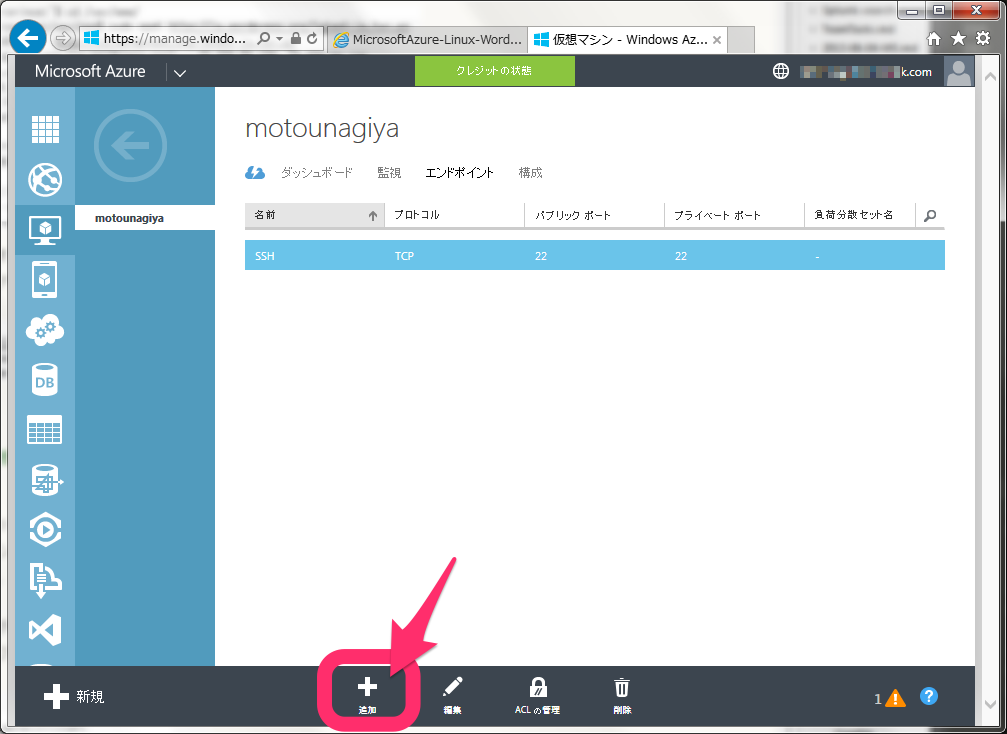
Task: Open Web Sites globe icon in sidebar
Action: tap(45, 179)
